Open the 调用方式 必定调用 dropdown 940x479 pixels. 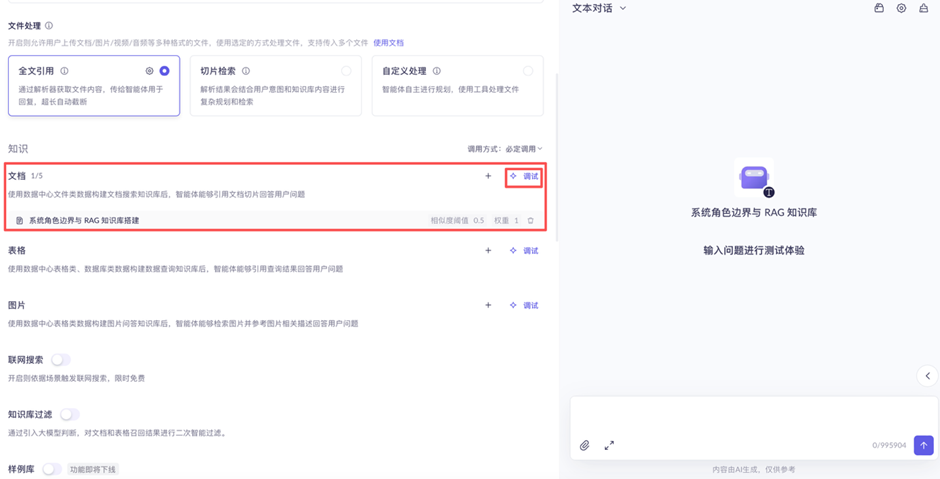tap(505, 149)
